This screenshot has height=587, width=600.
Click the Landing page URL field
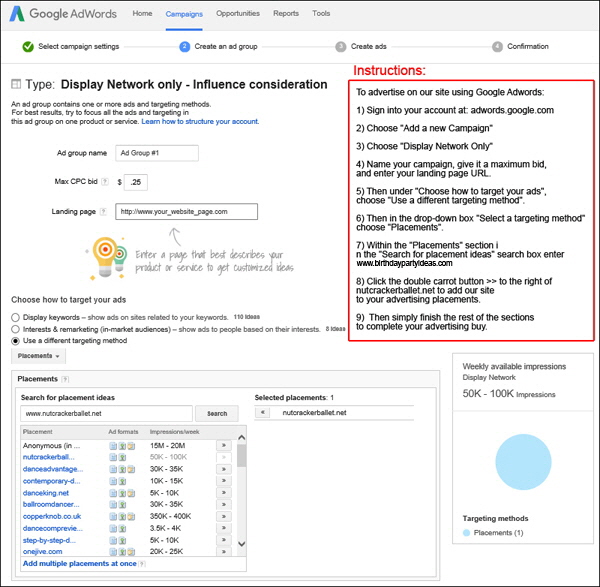[x=186, y=212]
